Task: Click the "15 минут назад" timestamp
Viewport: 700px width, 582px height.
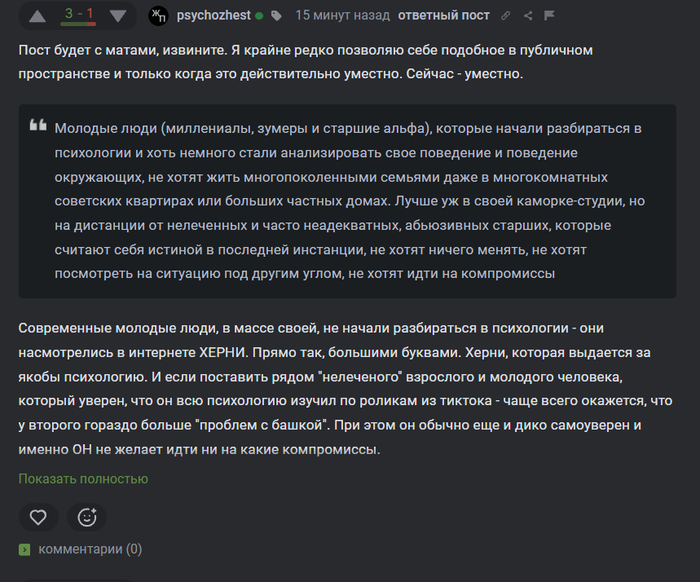Action: 341,16
